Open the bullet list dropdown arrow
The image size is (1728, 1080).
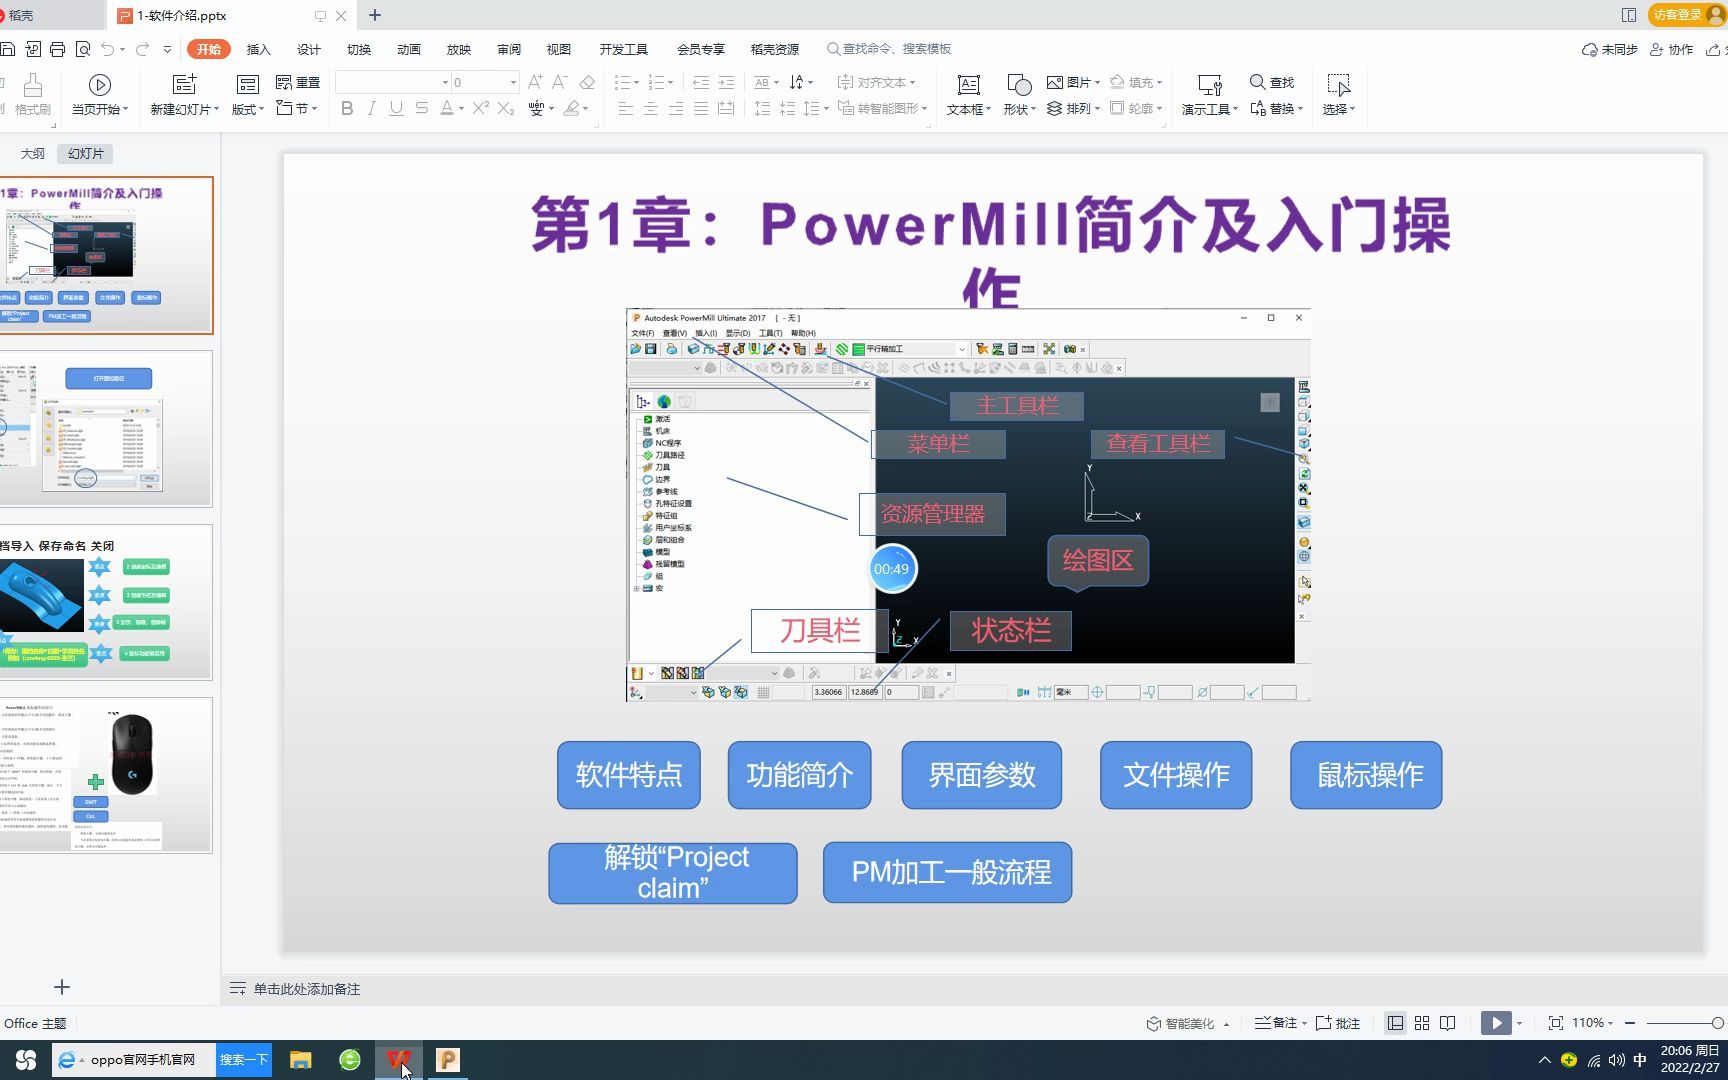point(636,82)
